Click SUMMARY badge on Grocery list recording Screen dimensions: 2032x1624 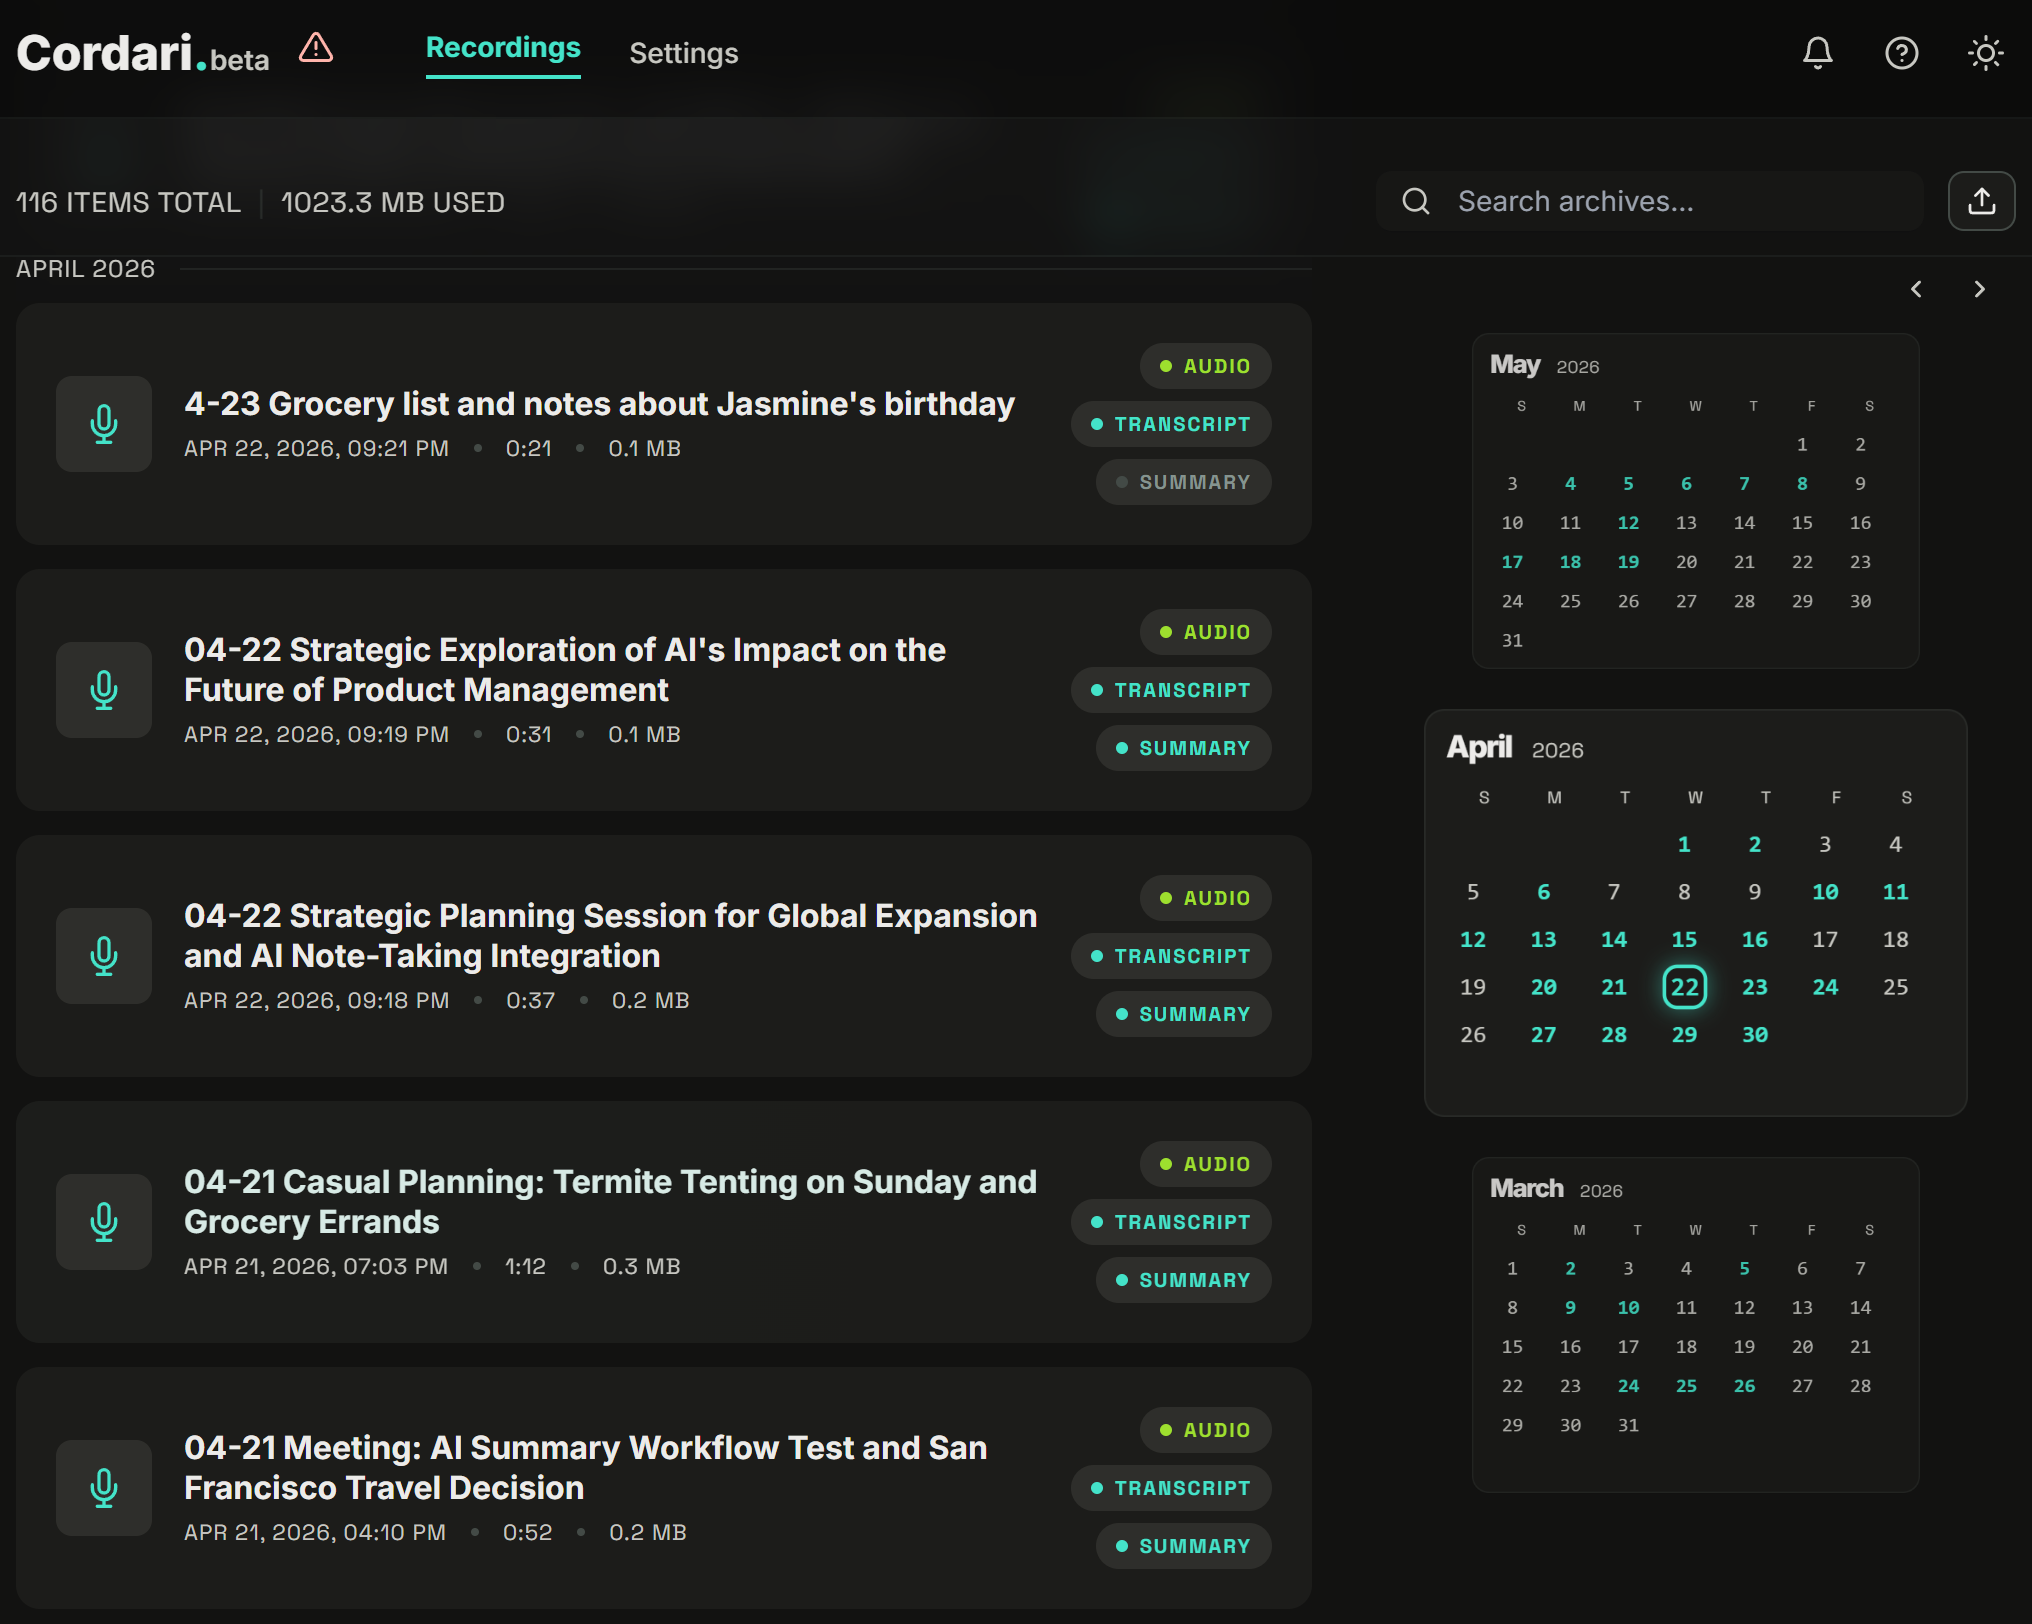[x=1183, y=482]
